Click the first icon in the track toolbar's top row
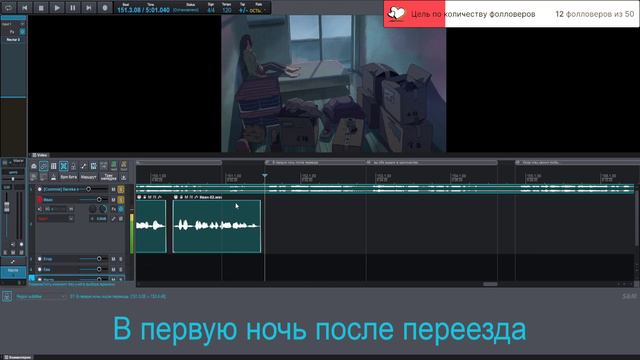The height and width of the screenshot is (360, 640). (34, 166)
